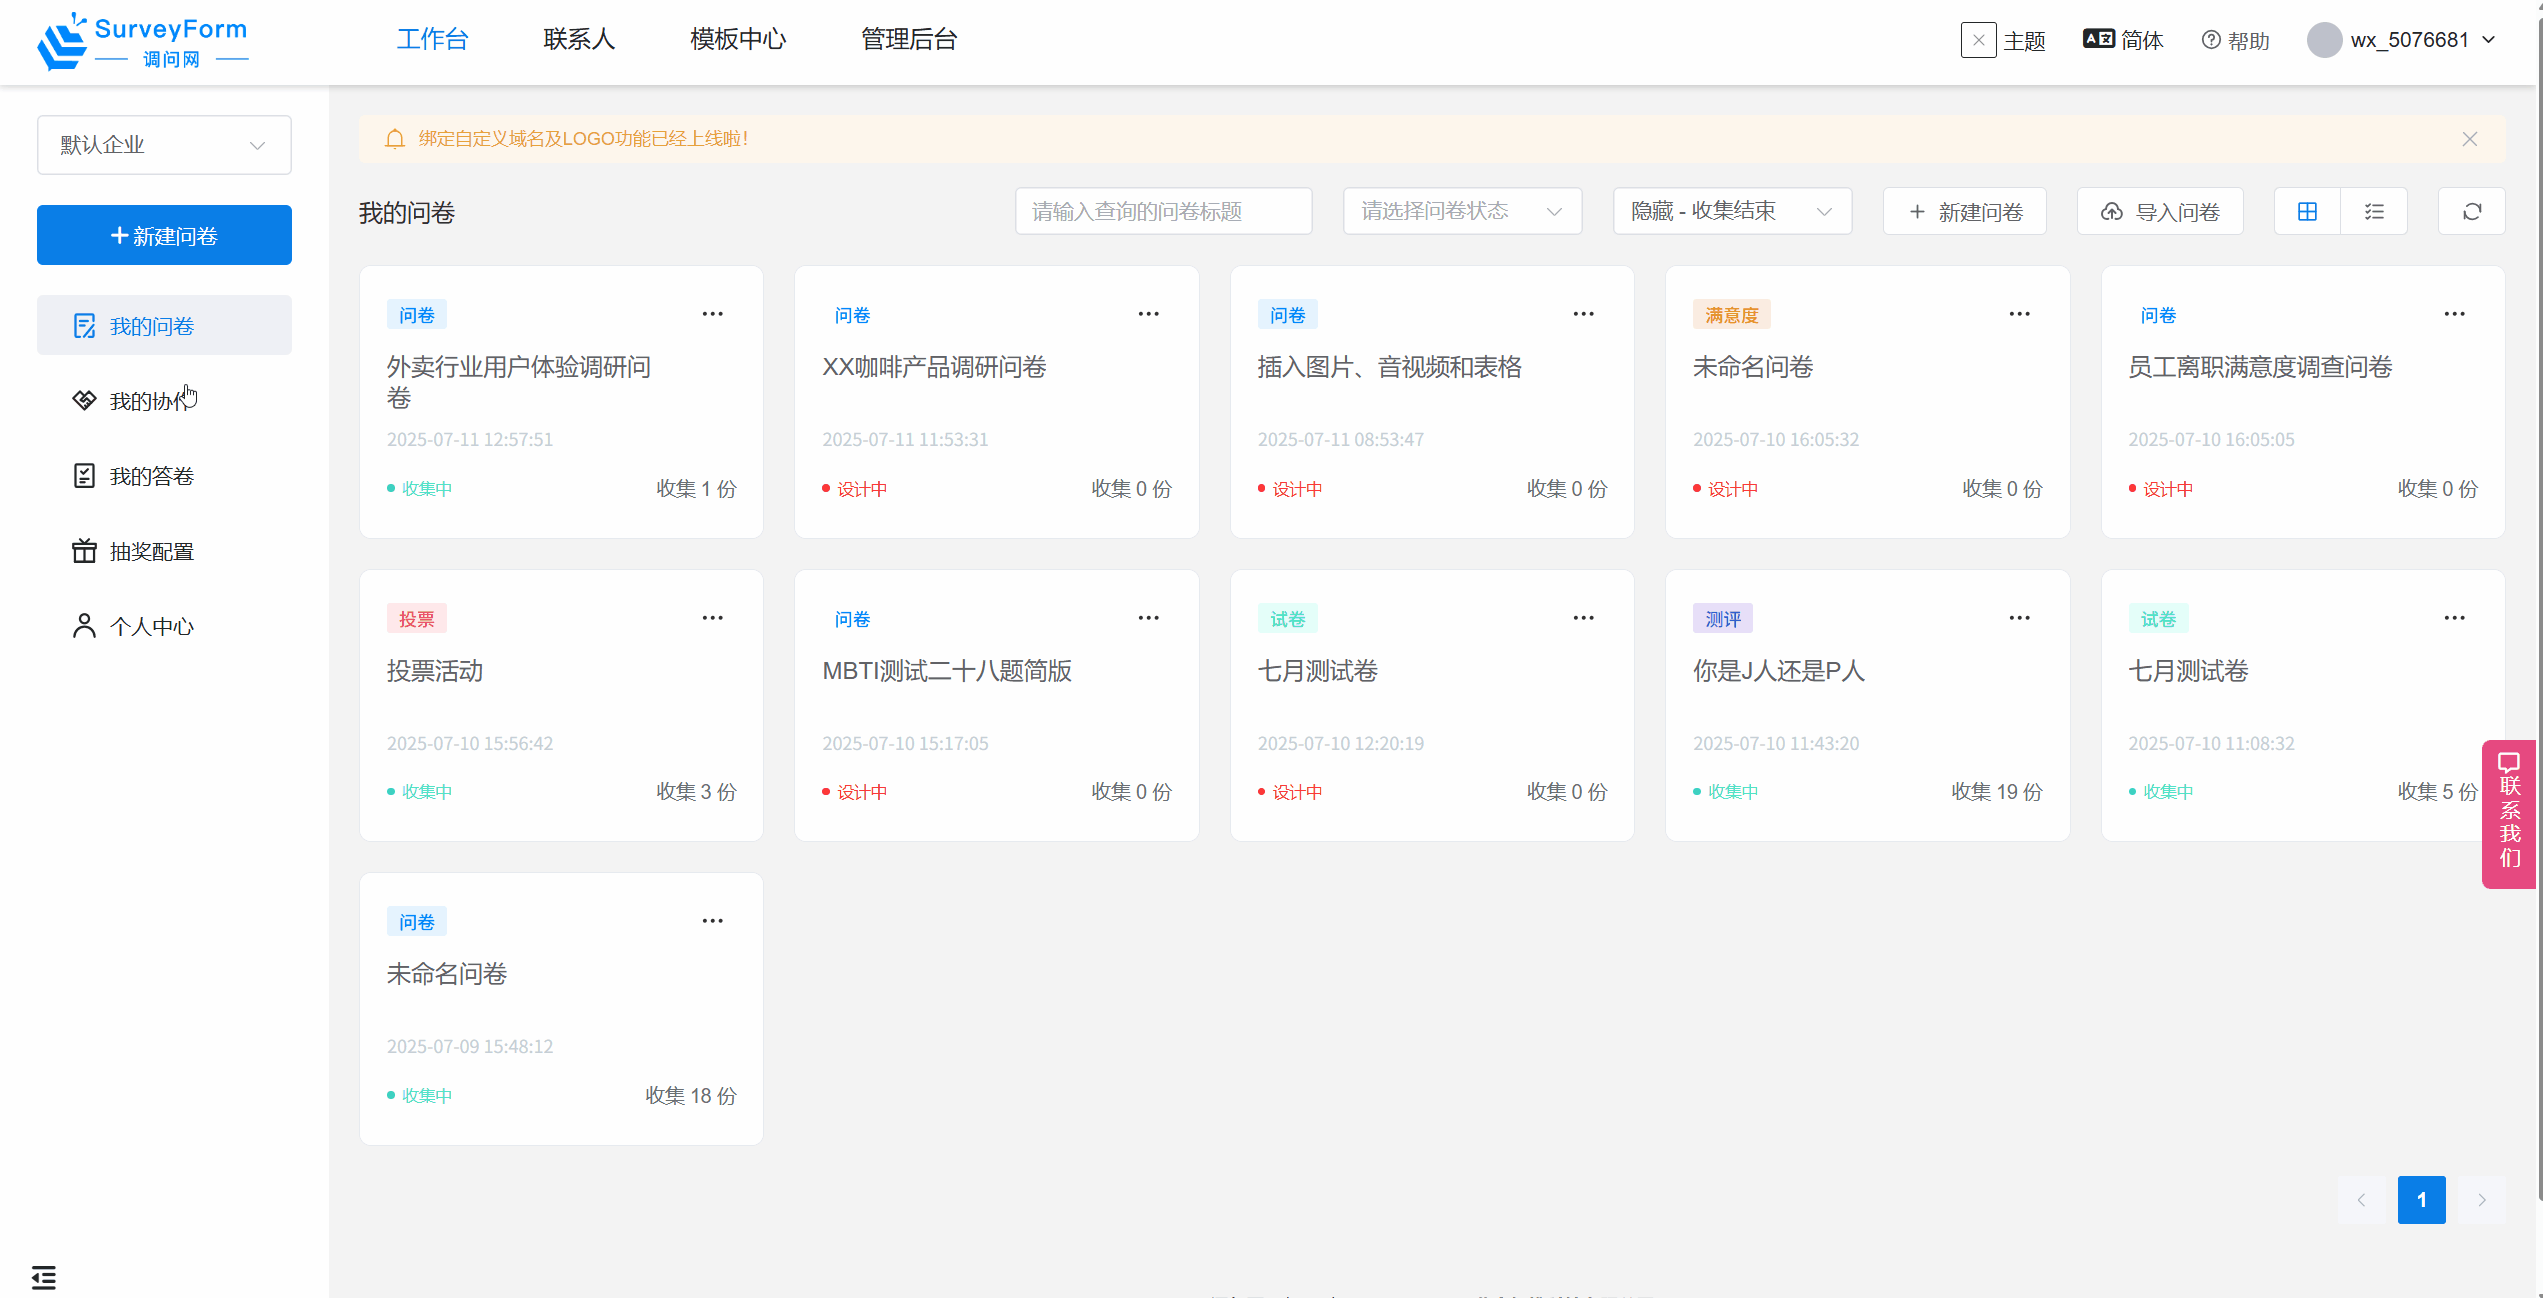This screenshot has width=2543, height=1298.
Task: Click the blue 新建问卷 sidebar button
Action: click(164, 235)
